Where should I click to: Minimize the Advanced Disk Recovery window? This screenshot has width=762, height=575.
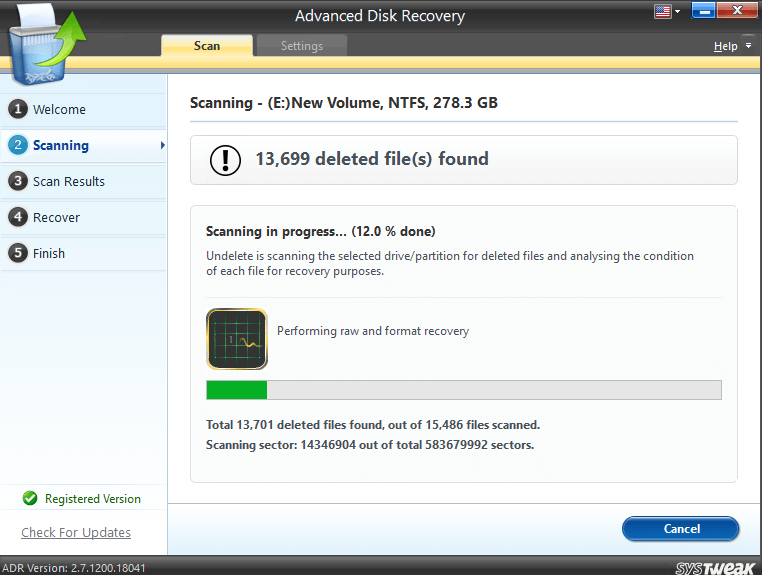click(x=703, y=10)
